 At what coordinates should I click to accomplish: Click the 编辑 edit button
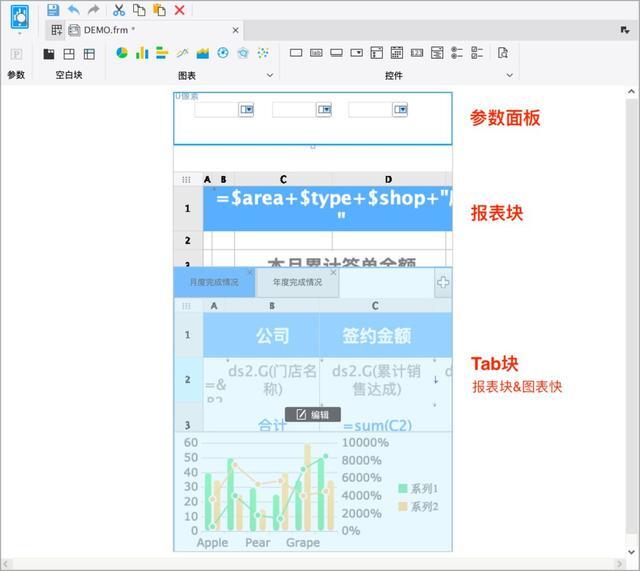(313, 414)
